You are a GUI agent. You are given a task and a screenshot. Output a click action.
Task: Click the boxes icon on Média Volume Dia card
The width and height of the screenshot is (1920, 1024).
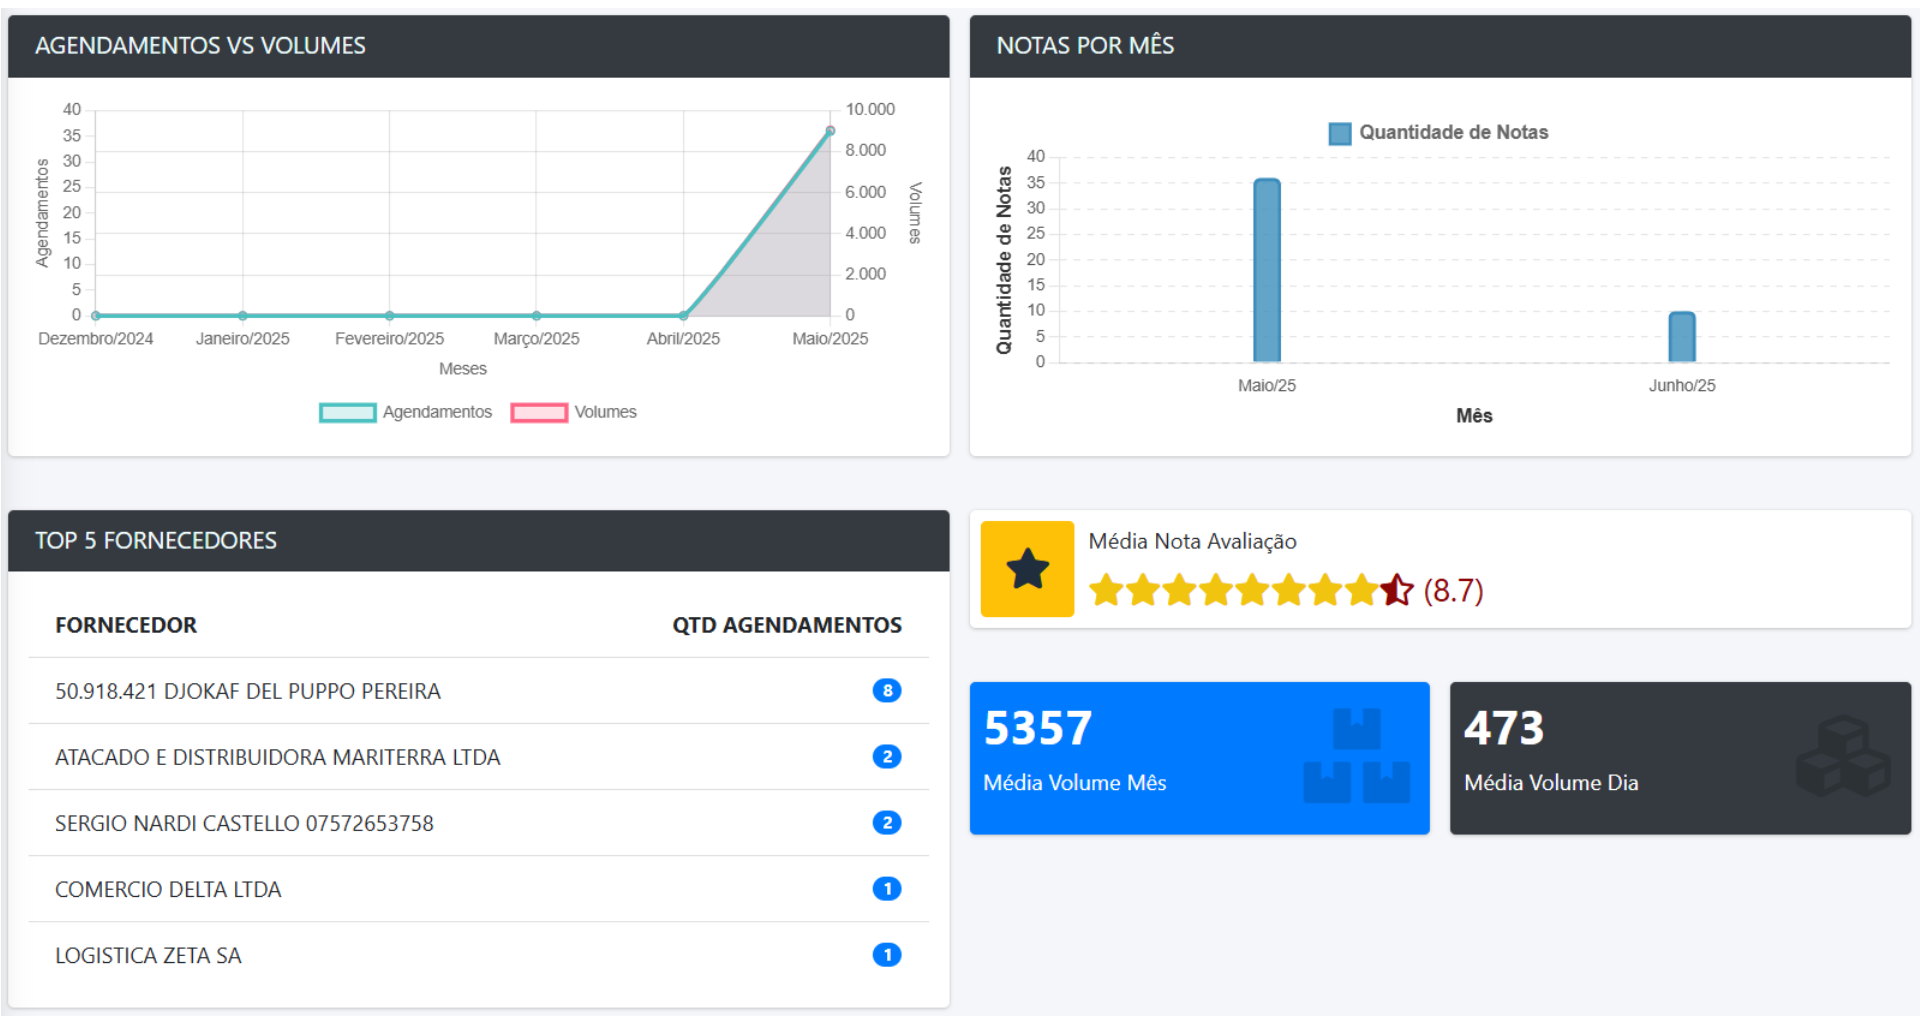point(1845,753)
